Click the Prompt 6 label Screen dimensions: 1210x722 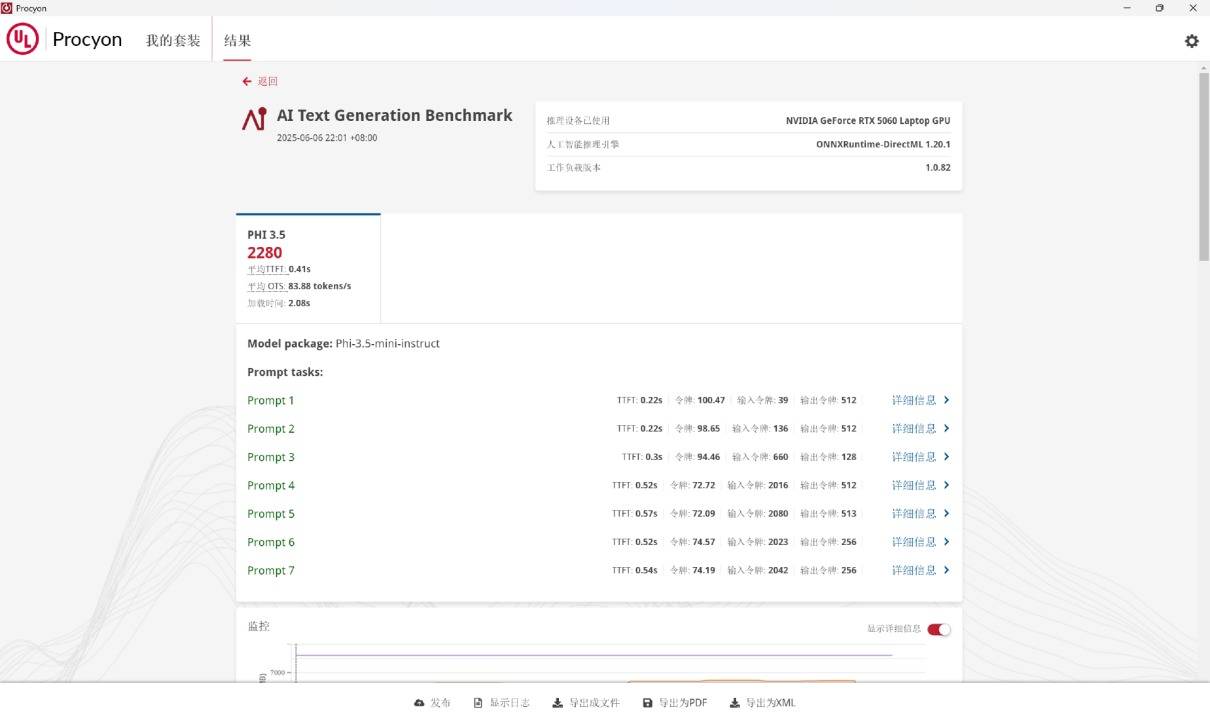pos(271,542)
